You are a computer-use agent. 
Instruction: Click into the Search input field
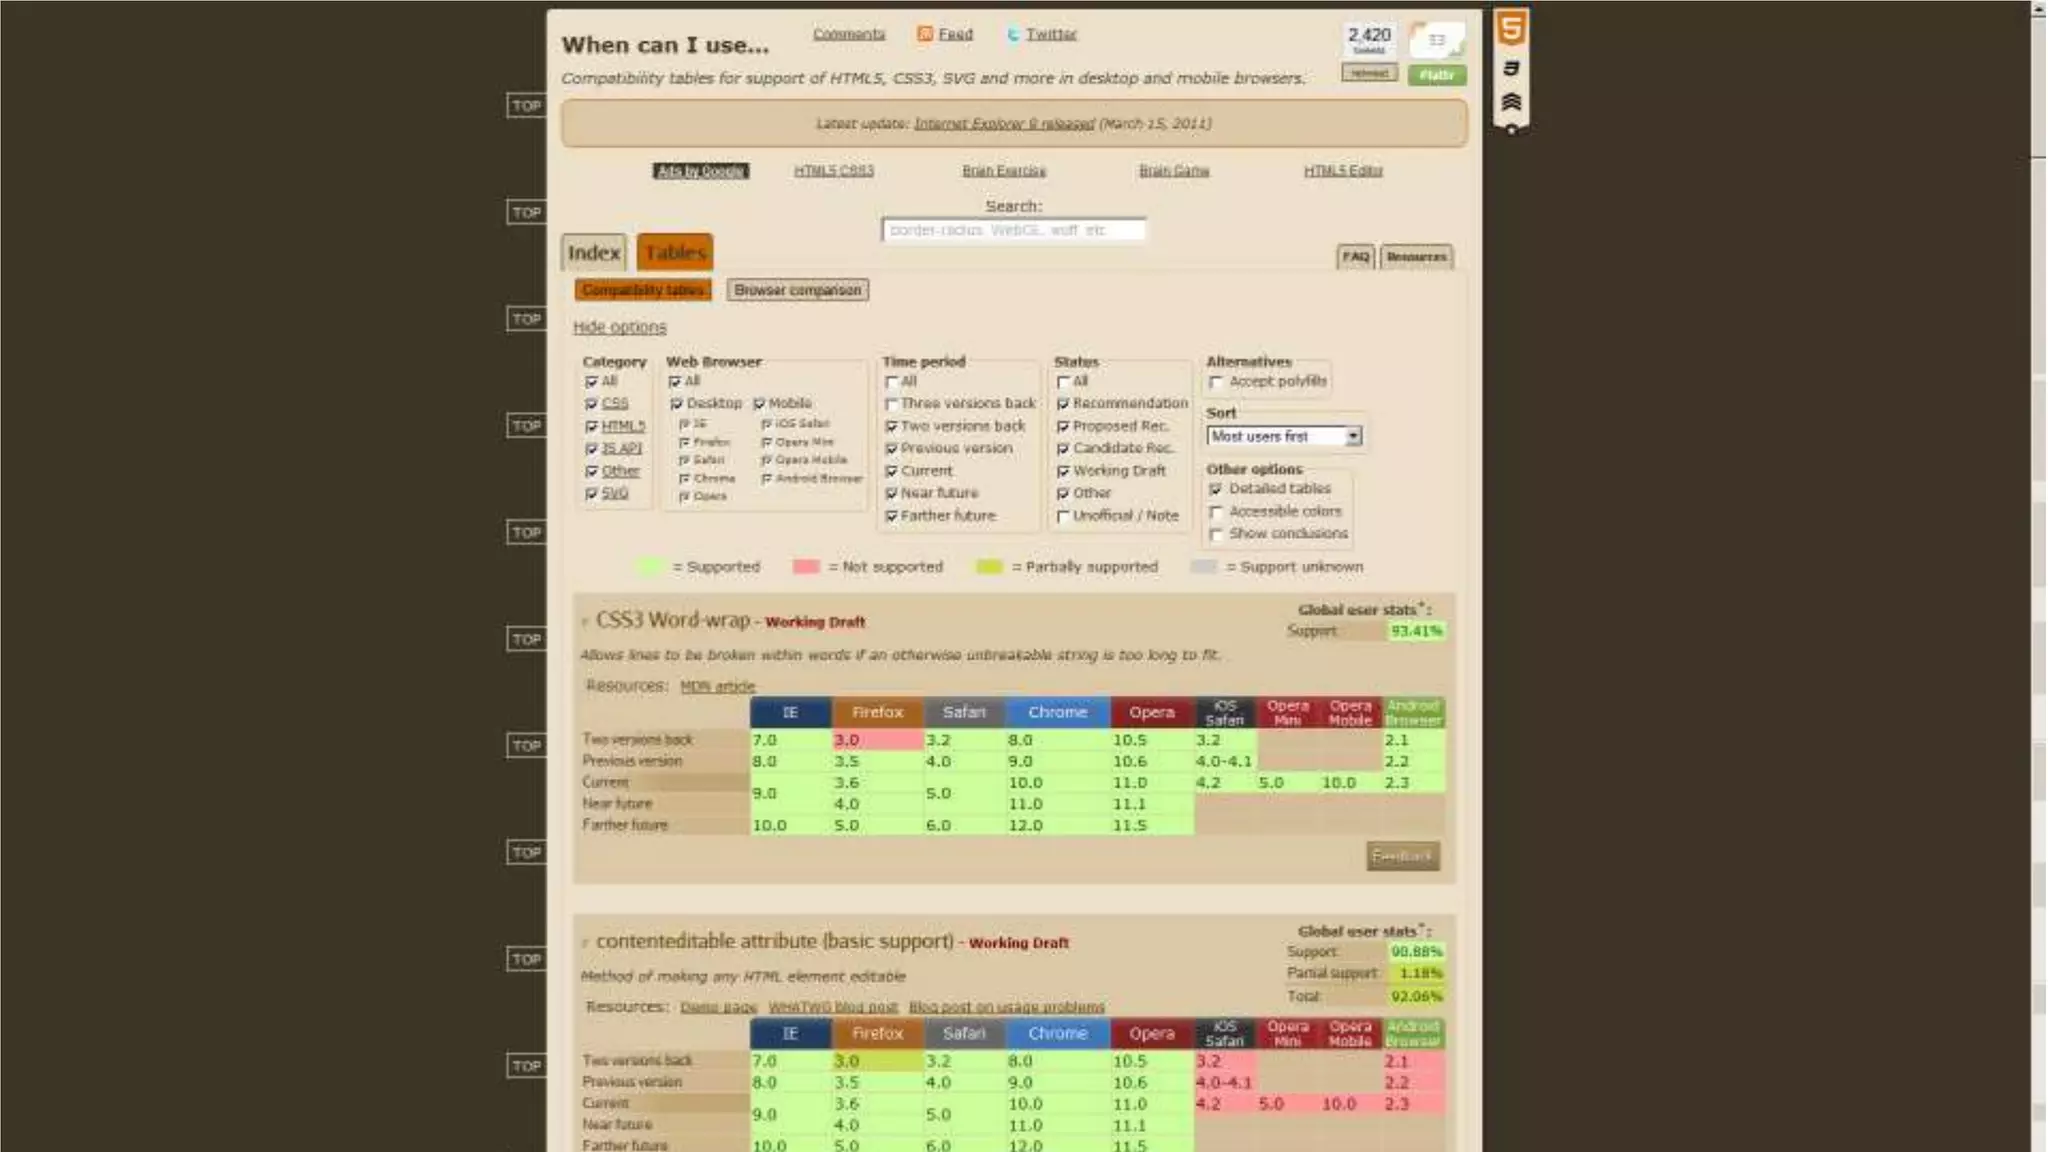coord(1013,230)
